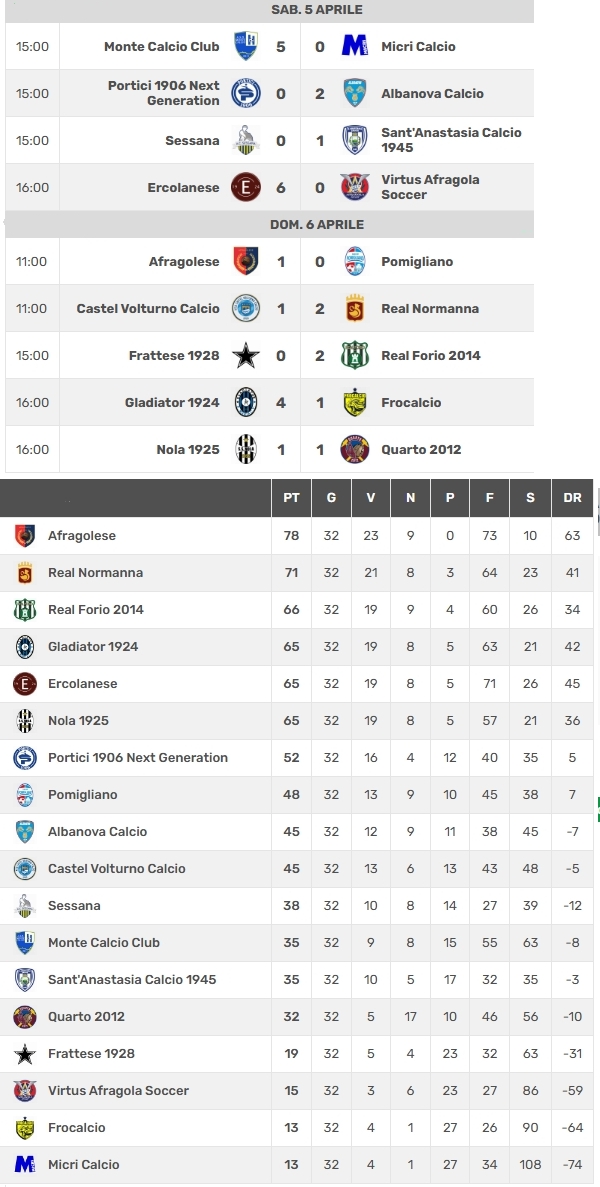This screenshot has height=1187, width=600.
Task: Click the Ercolanese crest in the match list
Action: point(246,187)
